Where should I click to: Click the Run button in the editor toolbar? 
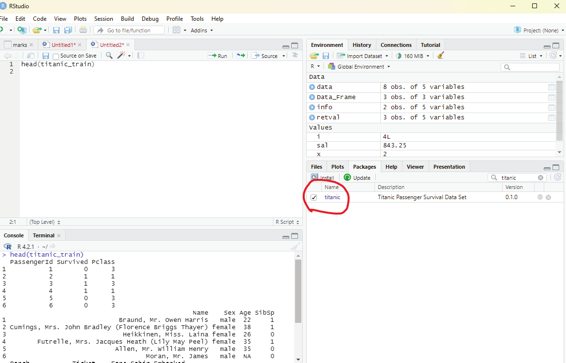pyautogui.click(x=218, y=56)
